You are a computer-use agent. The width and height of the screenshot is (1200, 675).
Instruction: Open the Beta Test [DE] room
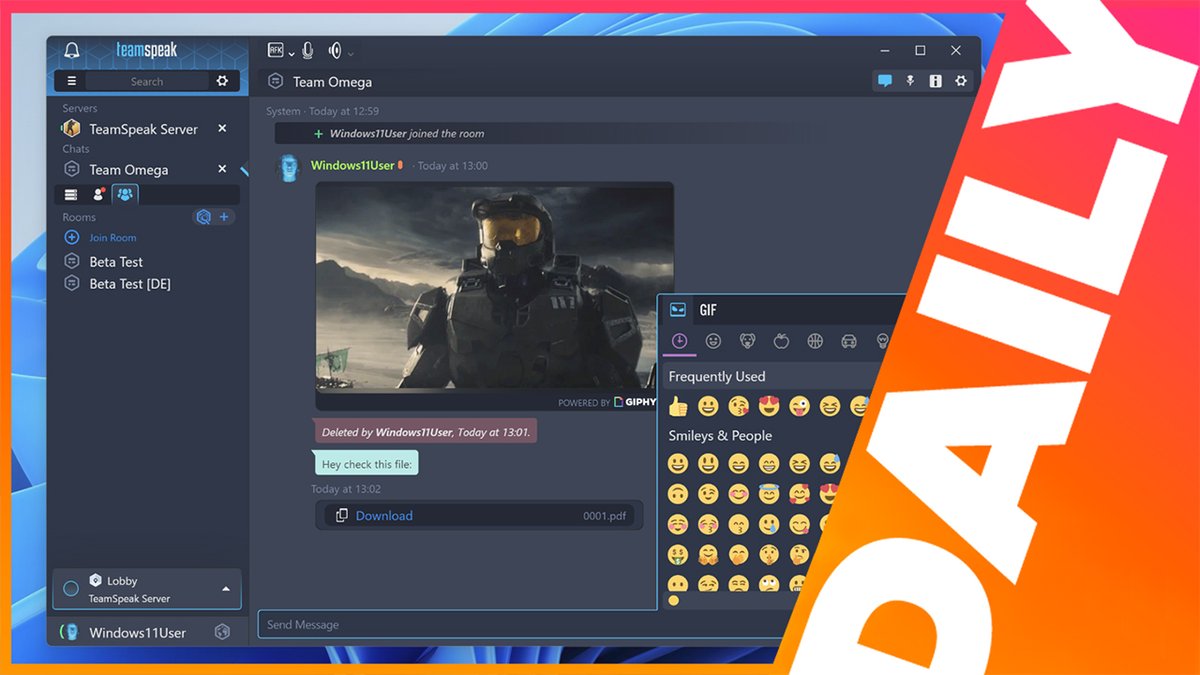coord(130,284)
